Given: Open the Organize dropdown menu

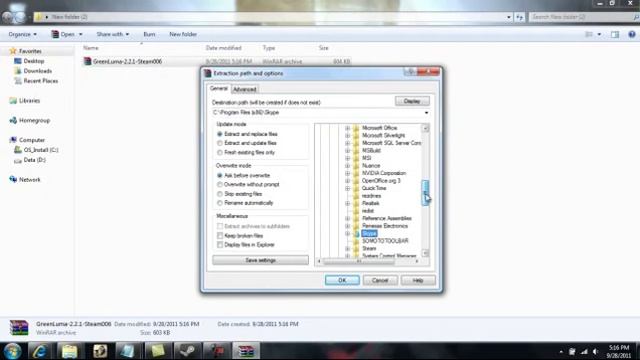Looking at the screenshot, I should [22, 34].
